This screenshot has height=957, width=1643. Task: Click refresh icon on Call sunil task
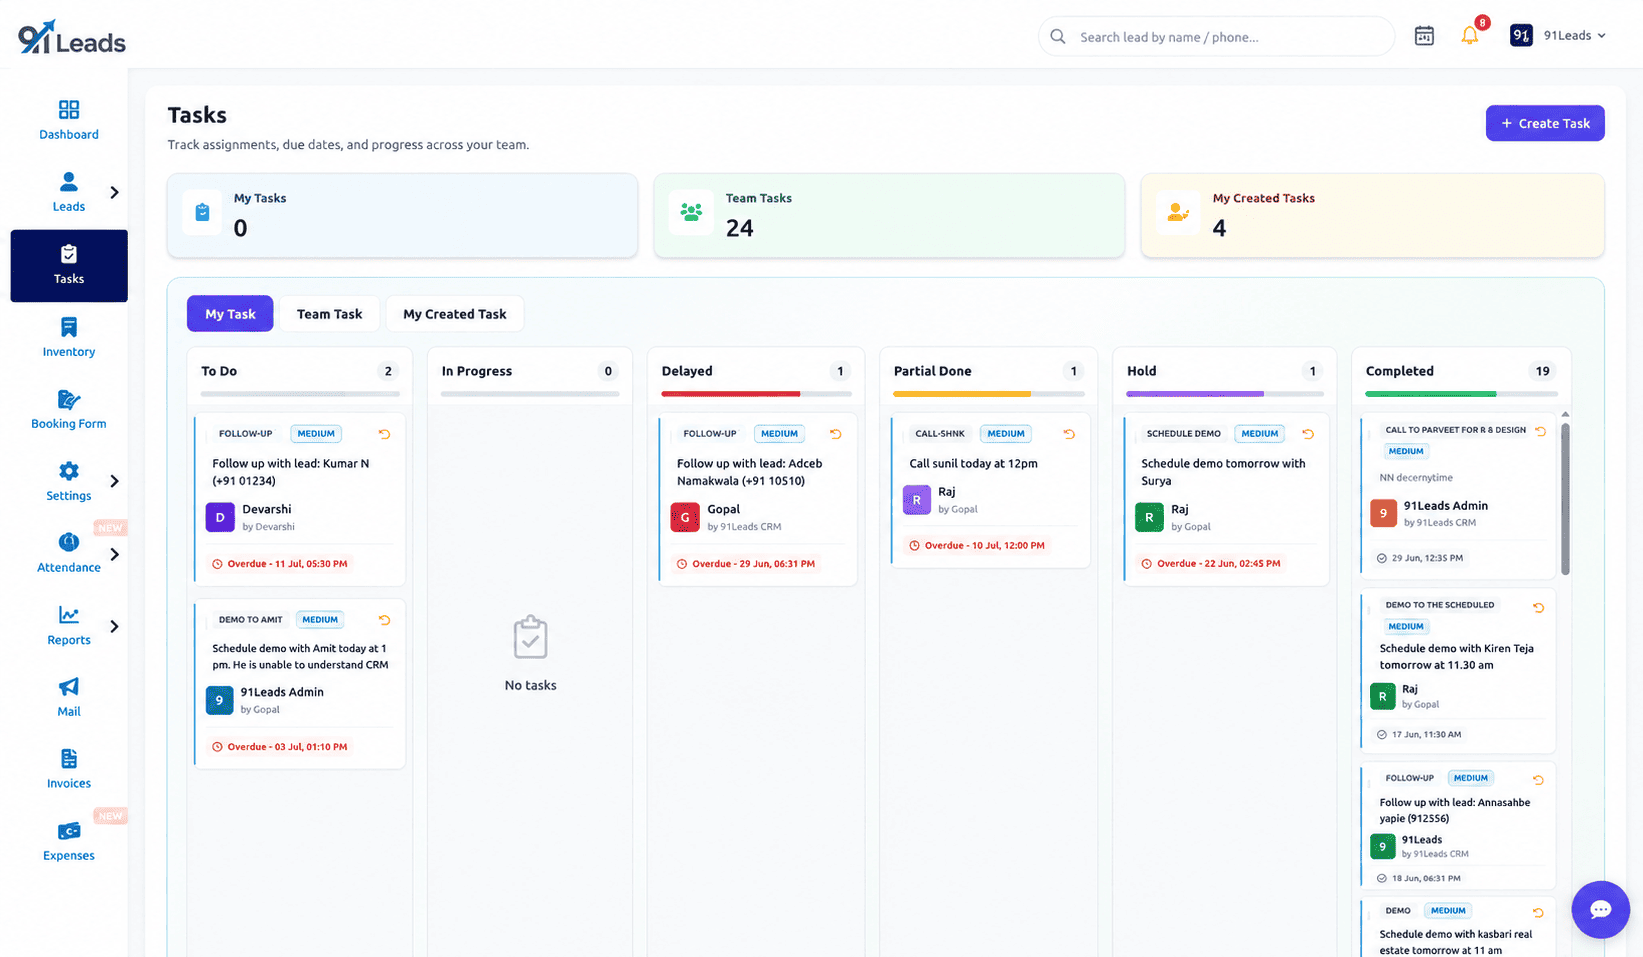(x=1069, y=434)
